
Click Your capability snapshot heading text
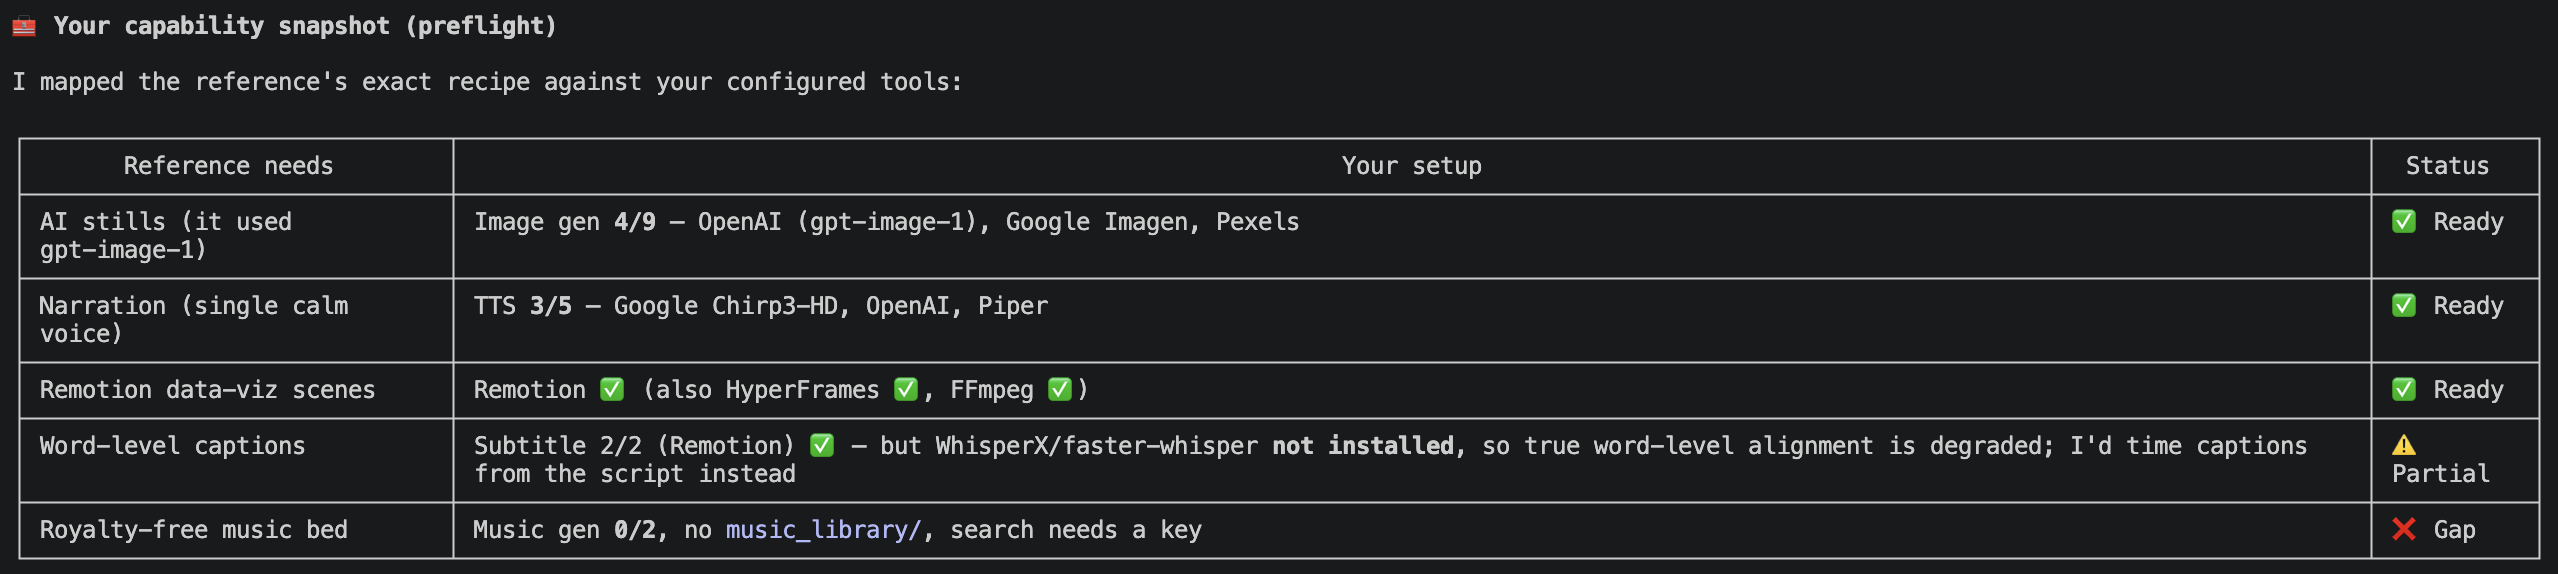click(305, 26)
